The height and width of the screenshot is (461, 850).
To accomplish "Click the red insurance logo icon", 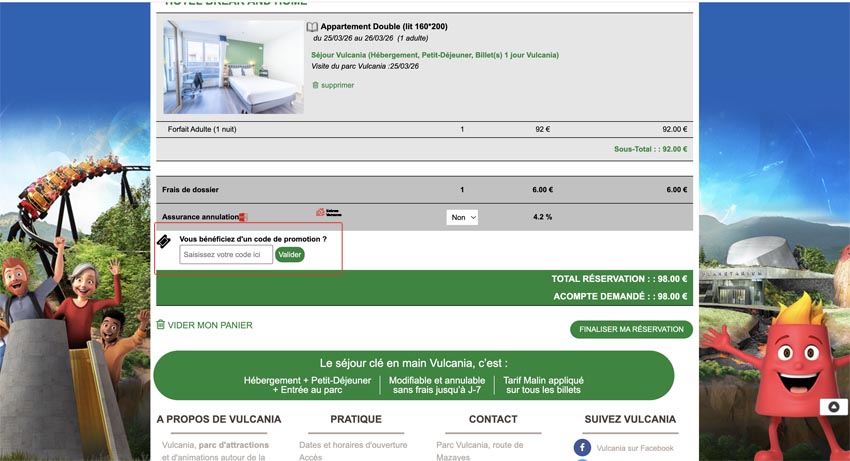I will tap(321, 212).
